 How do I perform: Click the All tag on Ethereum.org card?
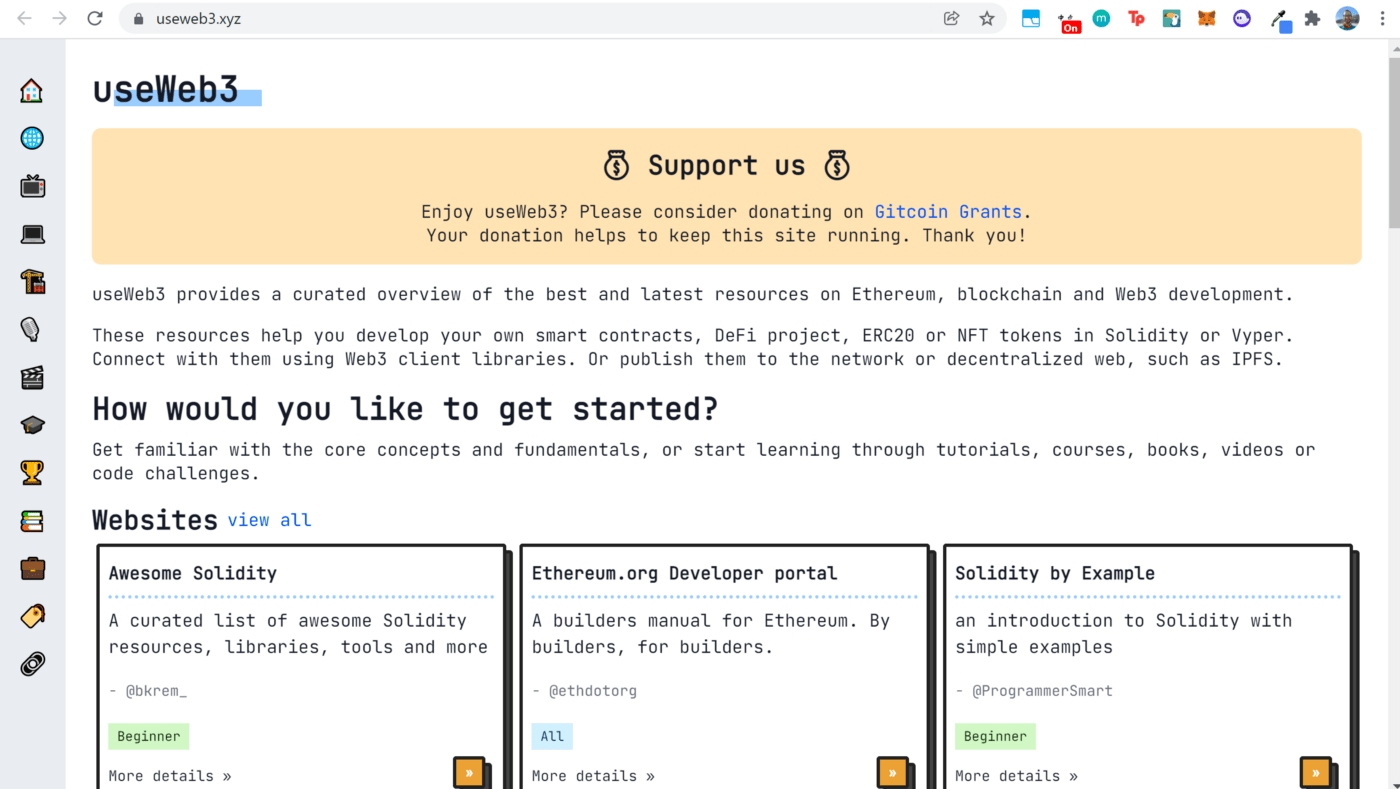(x=552, y=736)
